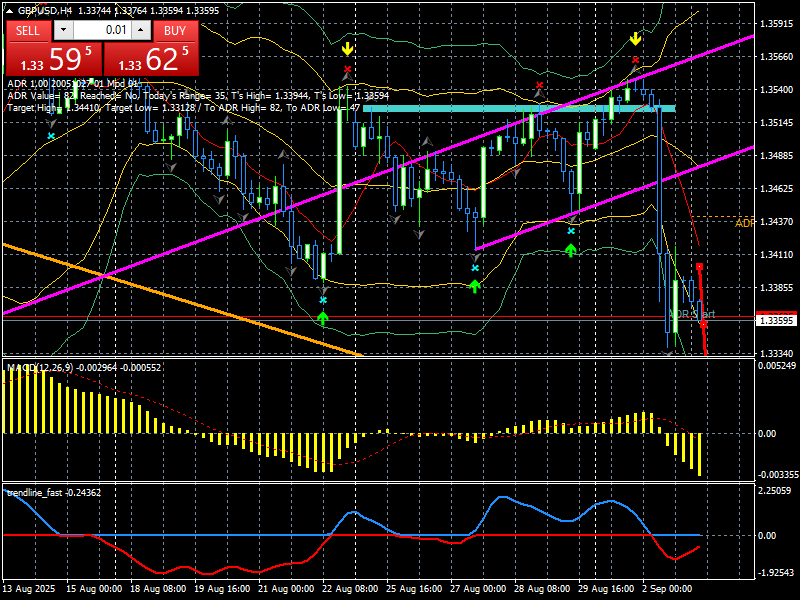
Task: Click the MACD scale value 0.005249
Action: 777,366
